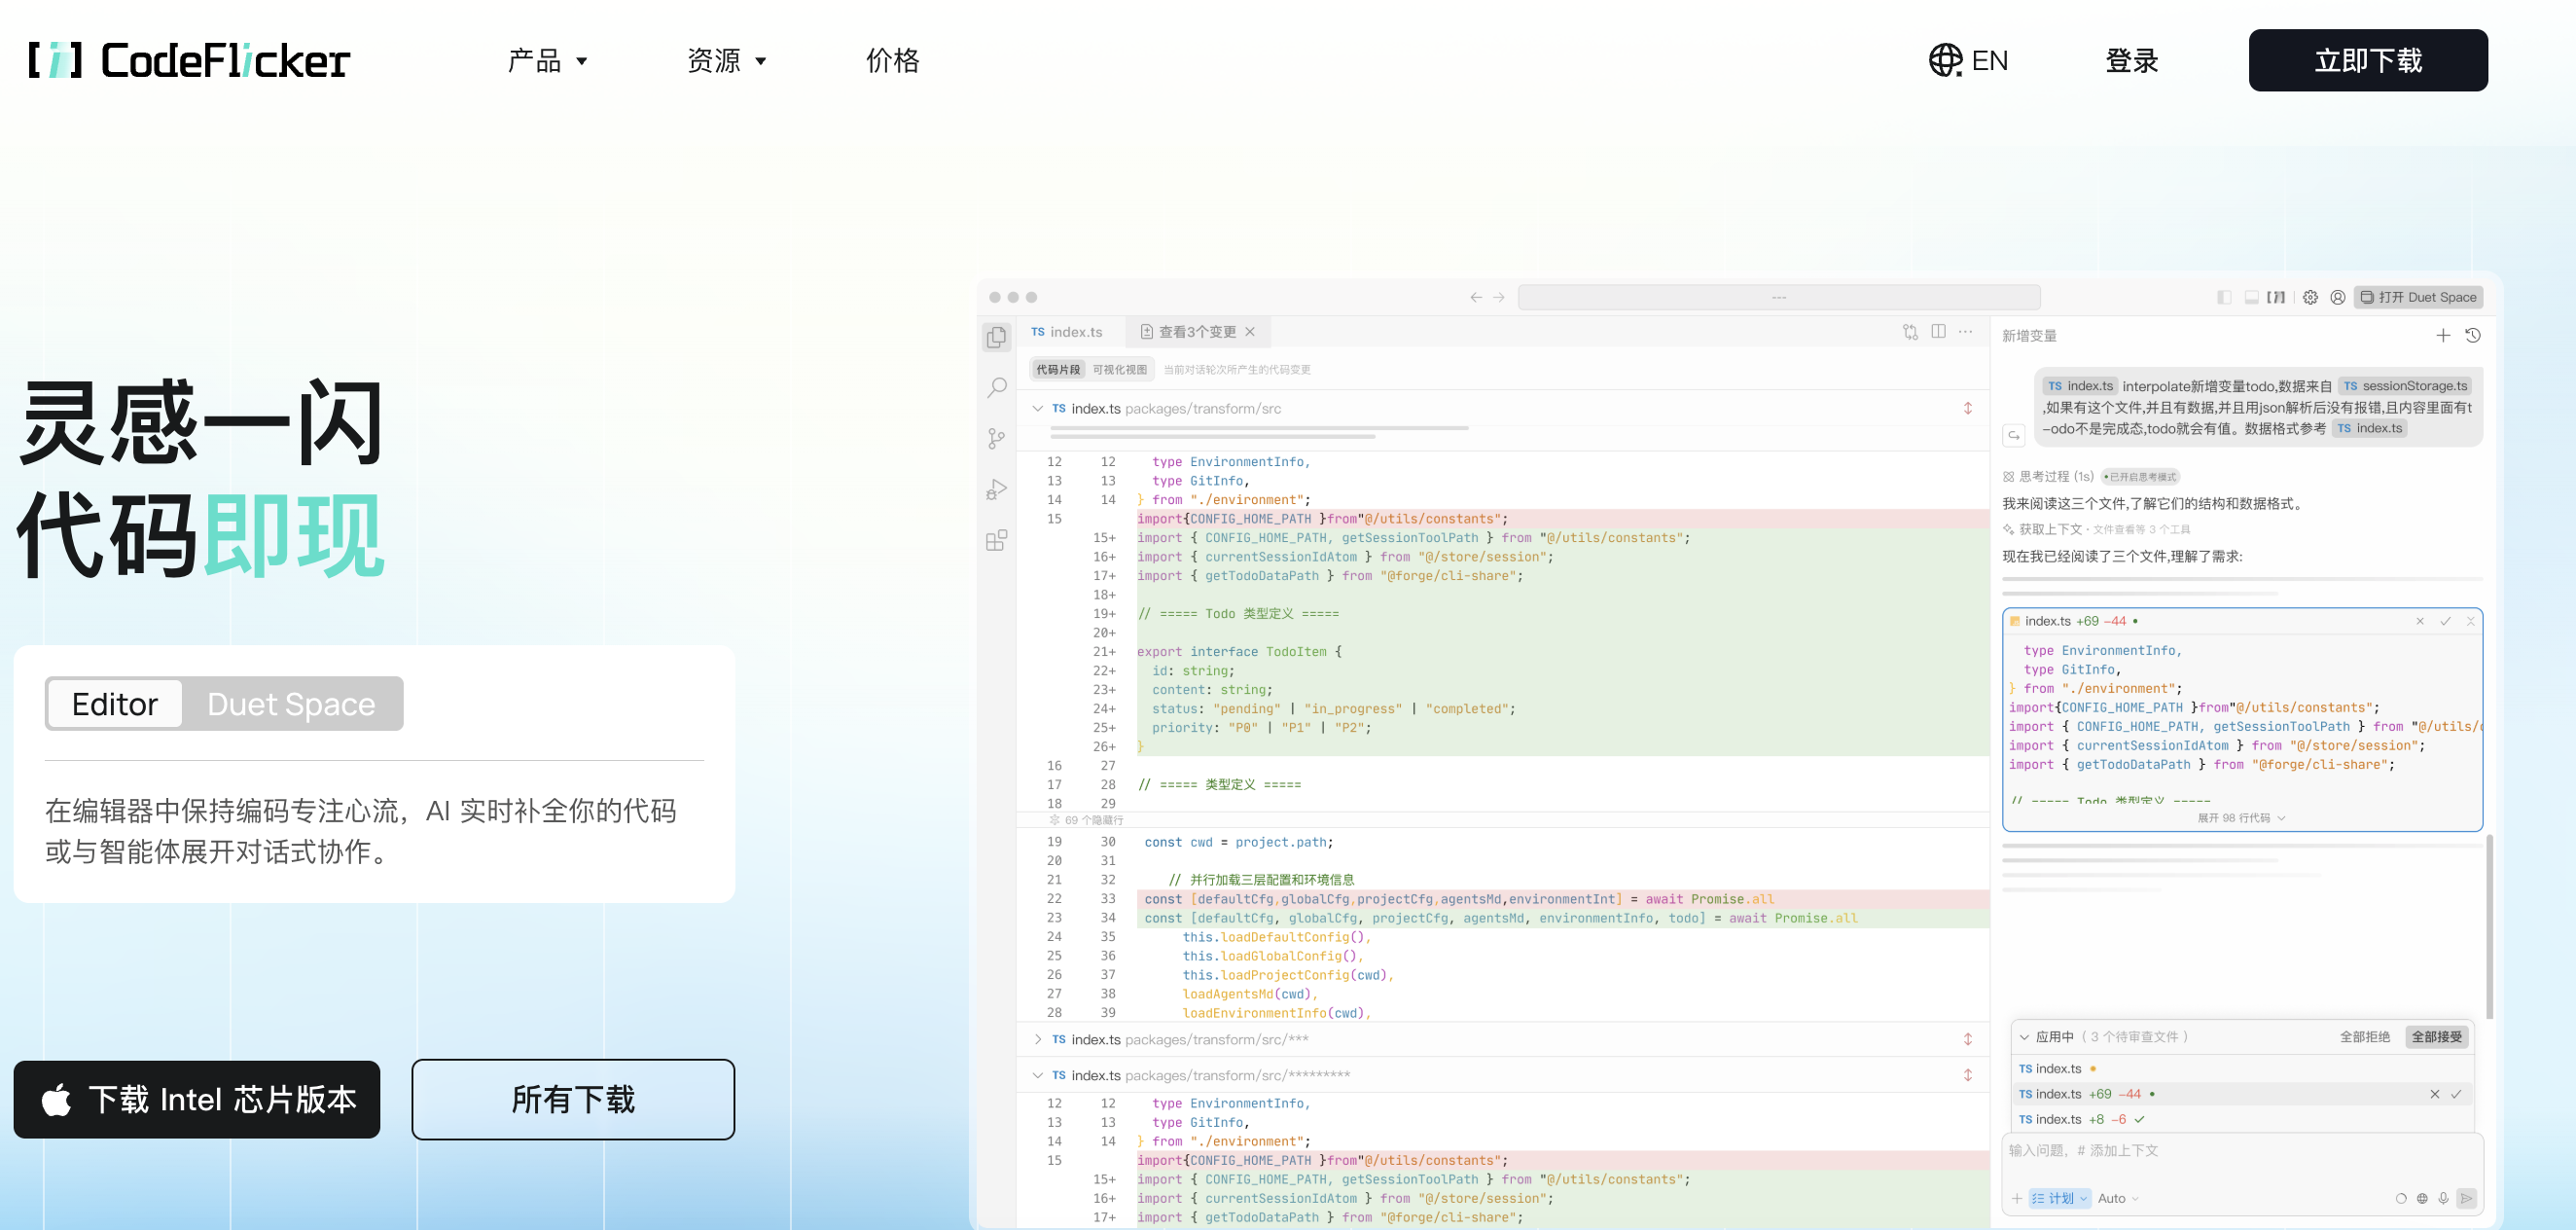
Task: Click the navigate back arrow in IDE
Action: click(x=1476, y=297)
